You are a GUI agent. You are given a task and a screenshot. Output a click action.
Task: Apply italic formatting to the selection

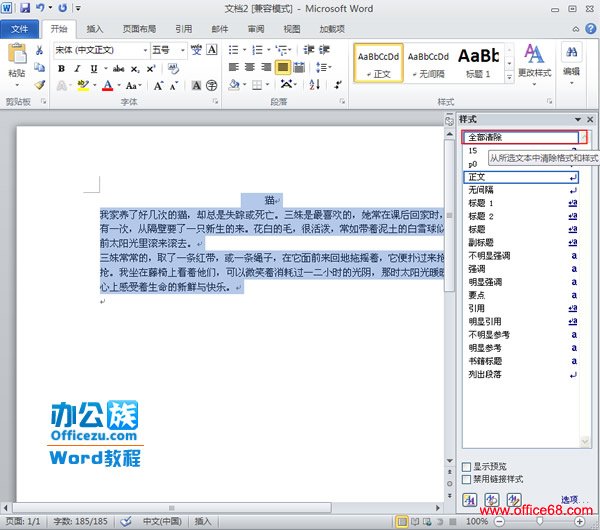pos(76,68)
